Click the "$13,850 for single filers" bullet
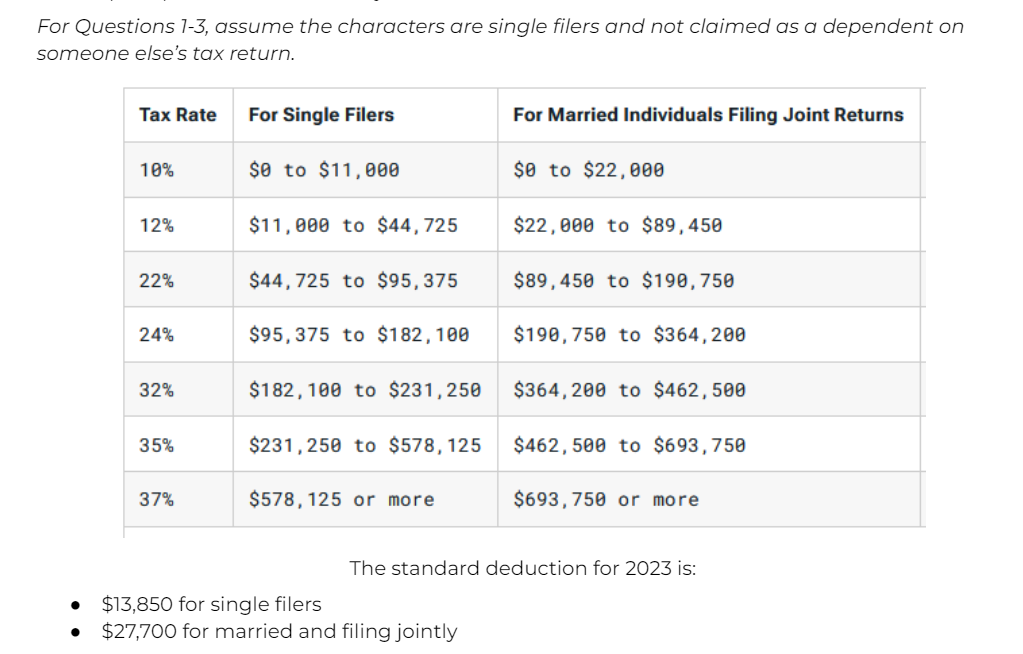The image size is (1023, 654). 212,604
